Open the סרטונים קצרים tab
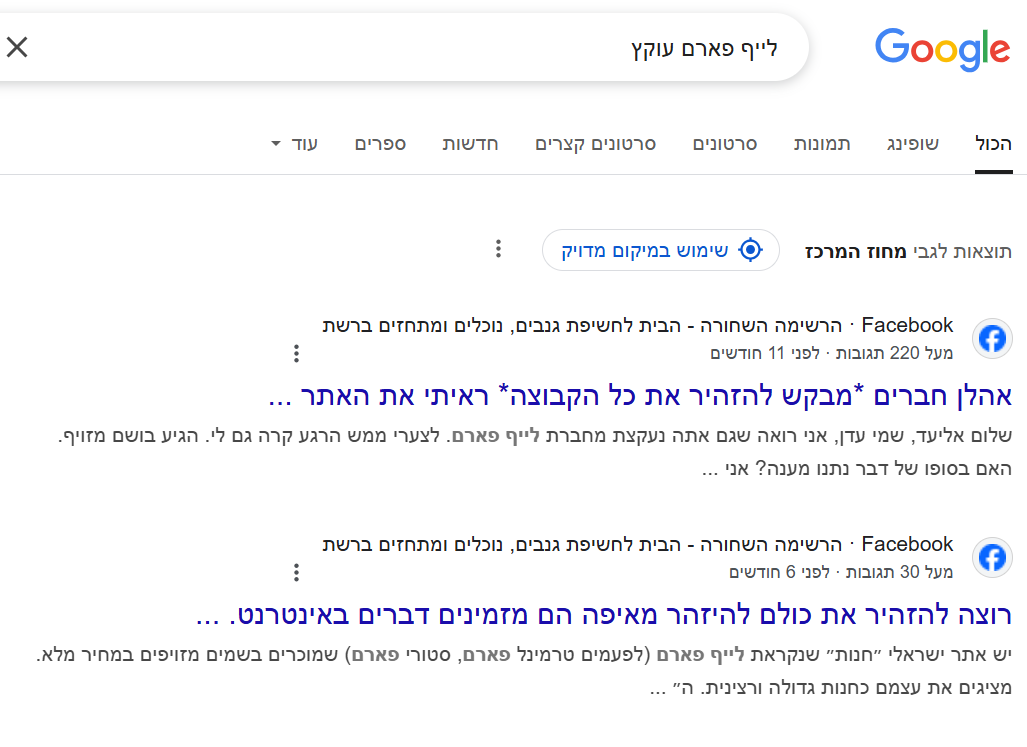 pyautogui.click(x=595, y=144)
